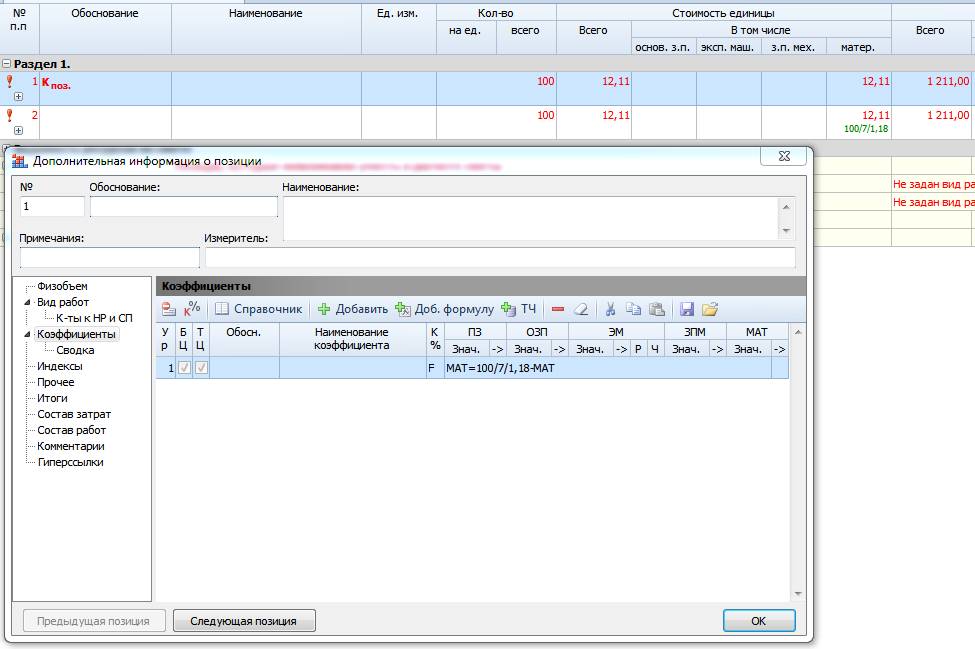
Task: Select Прочее in the tree
Action: (55, 382)
